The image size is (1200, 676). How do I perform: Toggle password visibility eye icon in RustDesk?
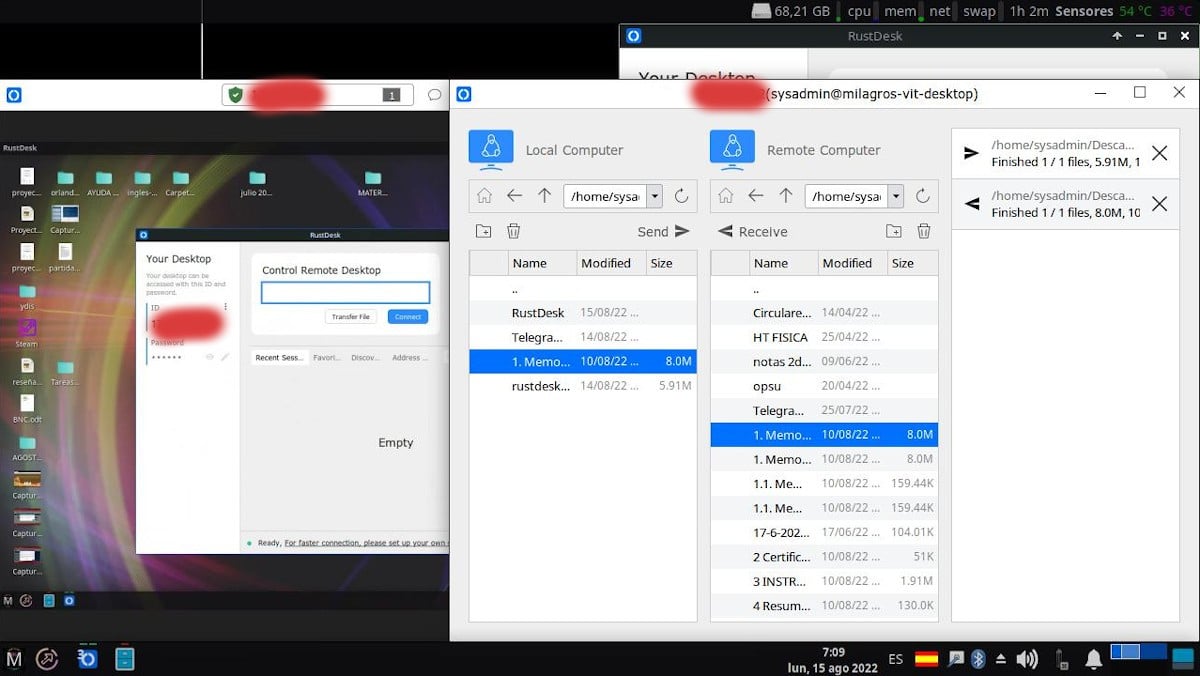pos(210,357)
